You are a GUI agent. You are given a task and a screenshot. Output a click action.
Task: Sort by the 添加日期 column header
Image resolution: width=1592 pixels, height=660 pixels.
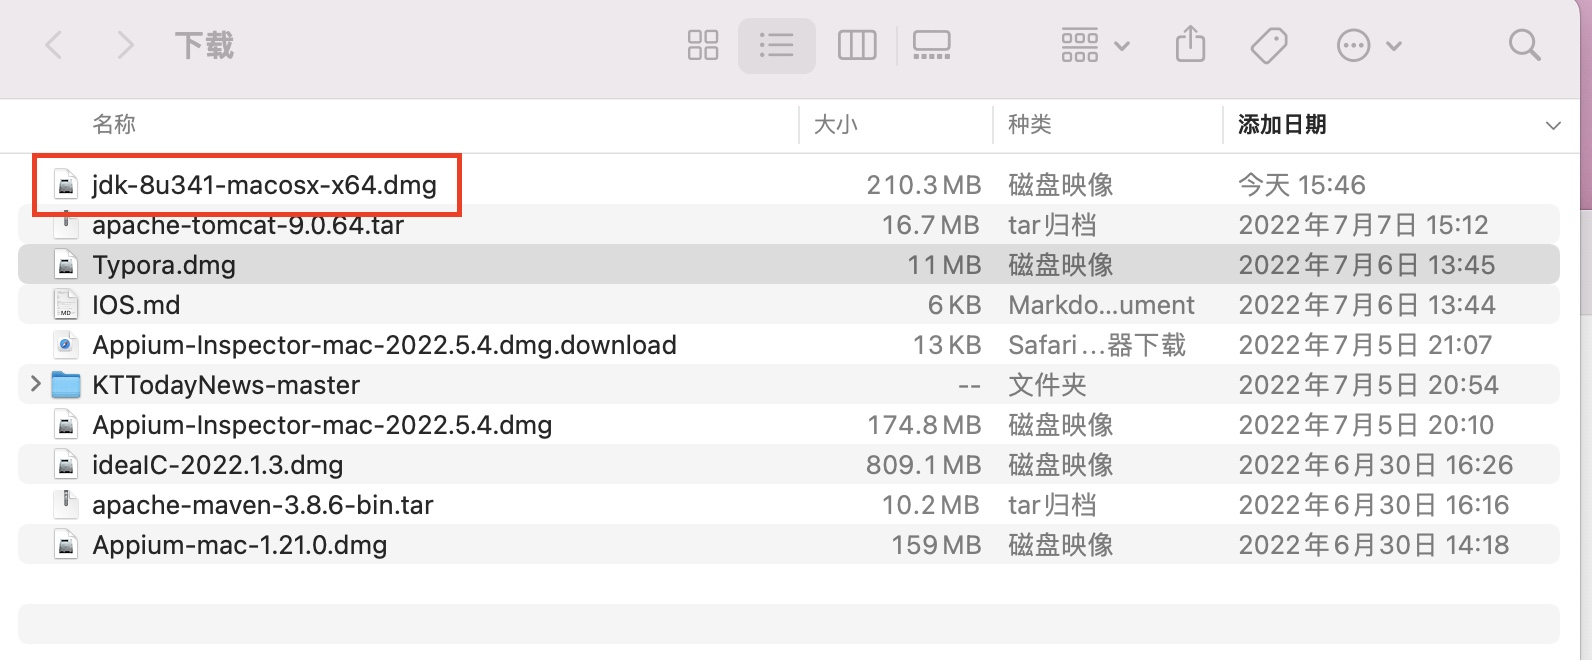[x=1282, y=125]
